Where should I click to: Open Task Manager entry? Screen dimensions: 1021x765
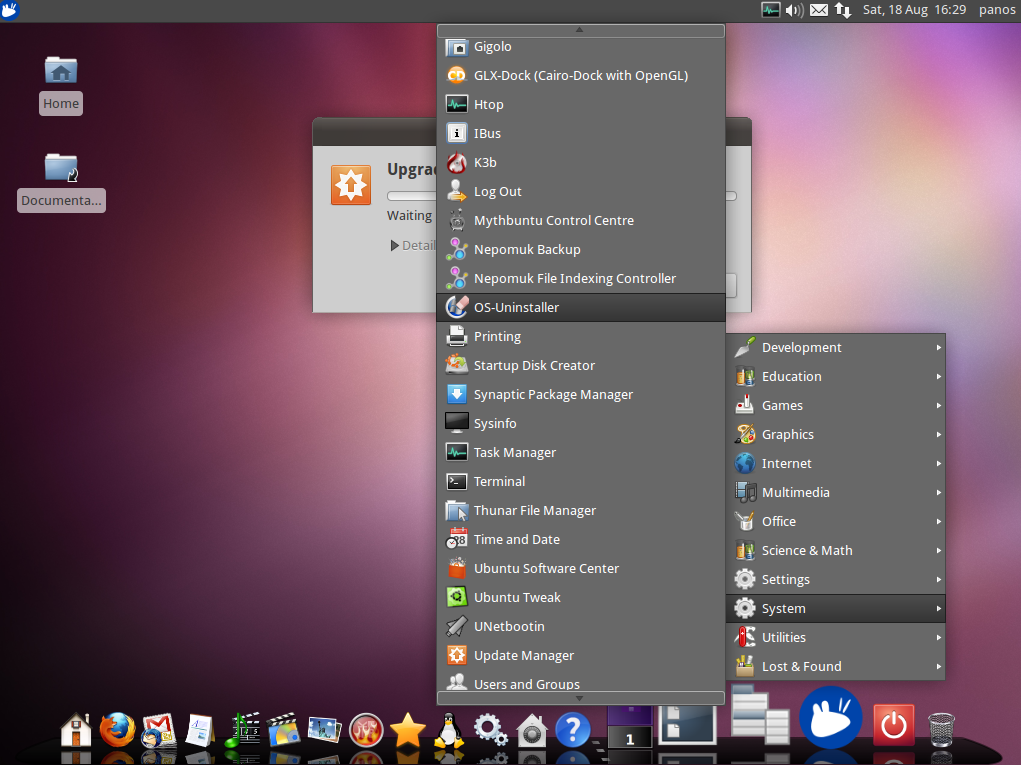581,452
